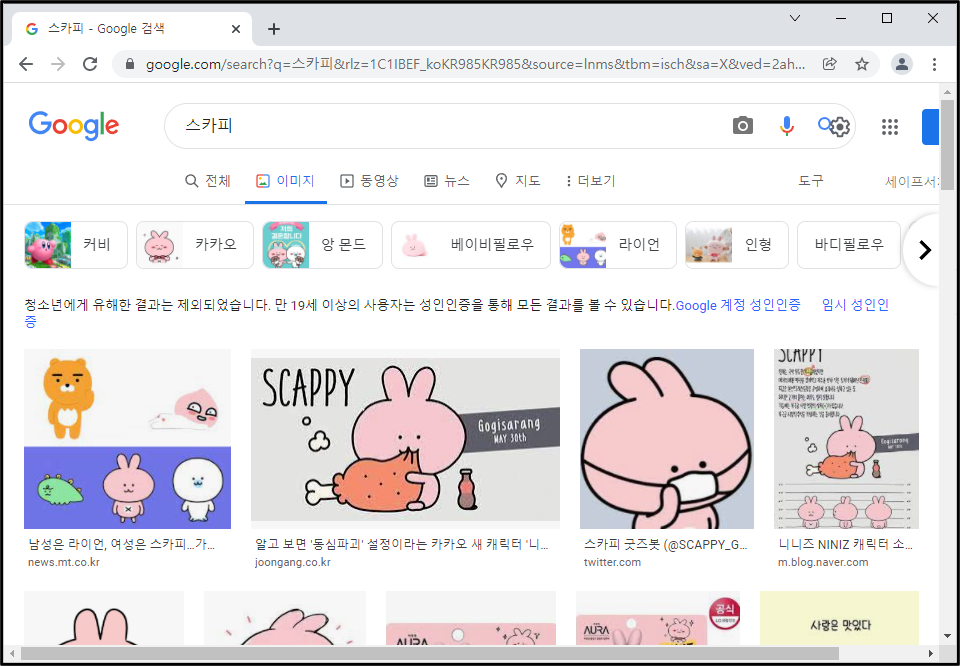The height and width of the screenshot is (666, 960).
Task: Open the tab search chevron
Action: [795, 18]
